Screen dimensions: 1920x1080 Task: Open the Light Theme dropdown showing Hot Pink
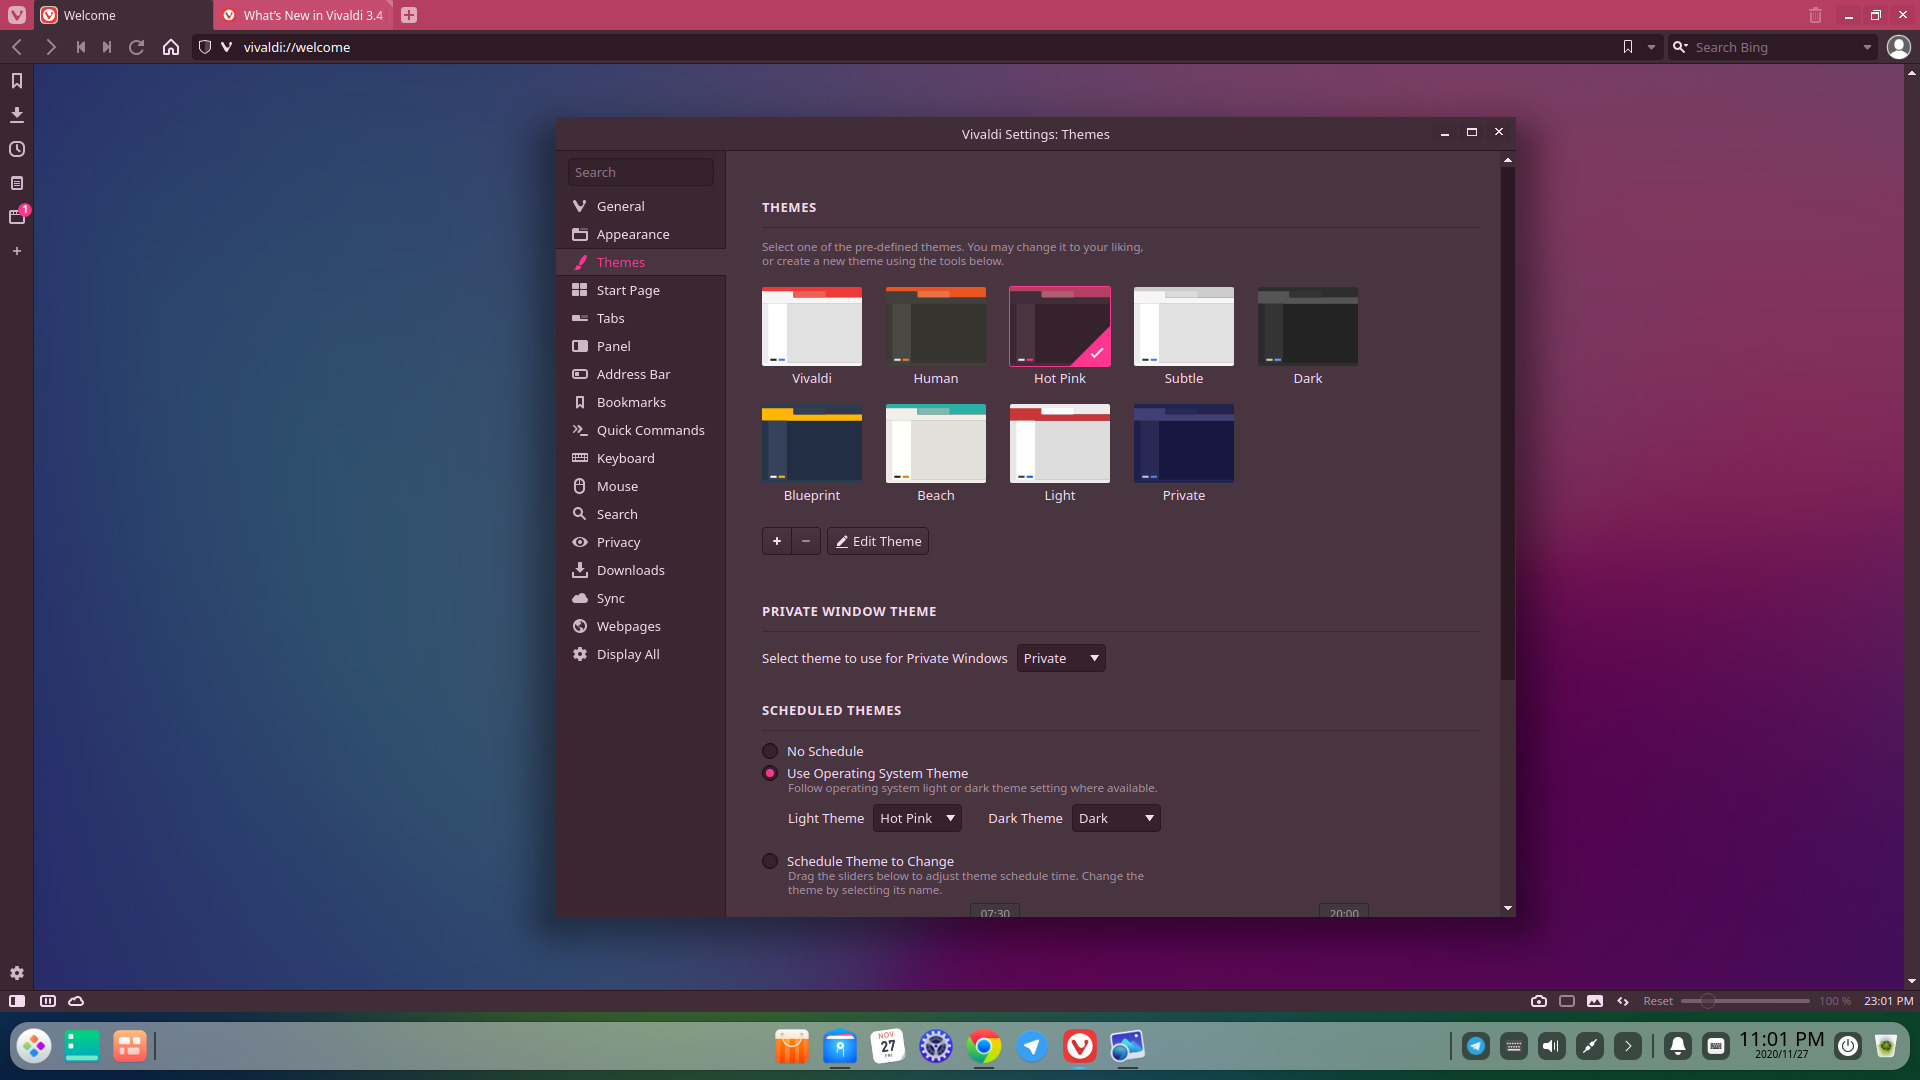pos(916,818)
